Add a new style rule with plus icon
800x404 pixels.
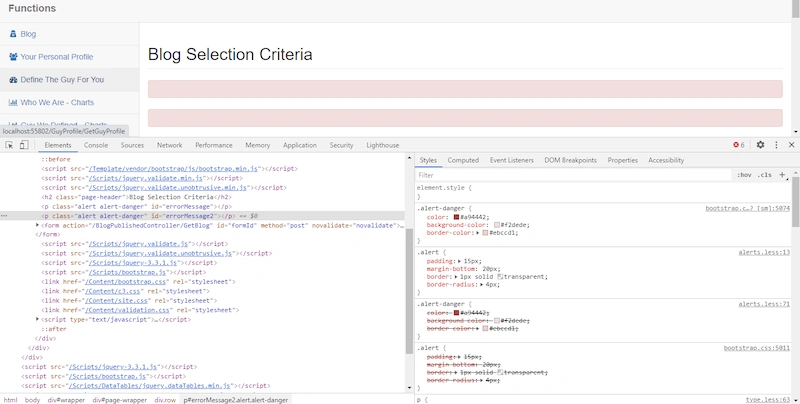point(782,175)
